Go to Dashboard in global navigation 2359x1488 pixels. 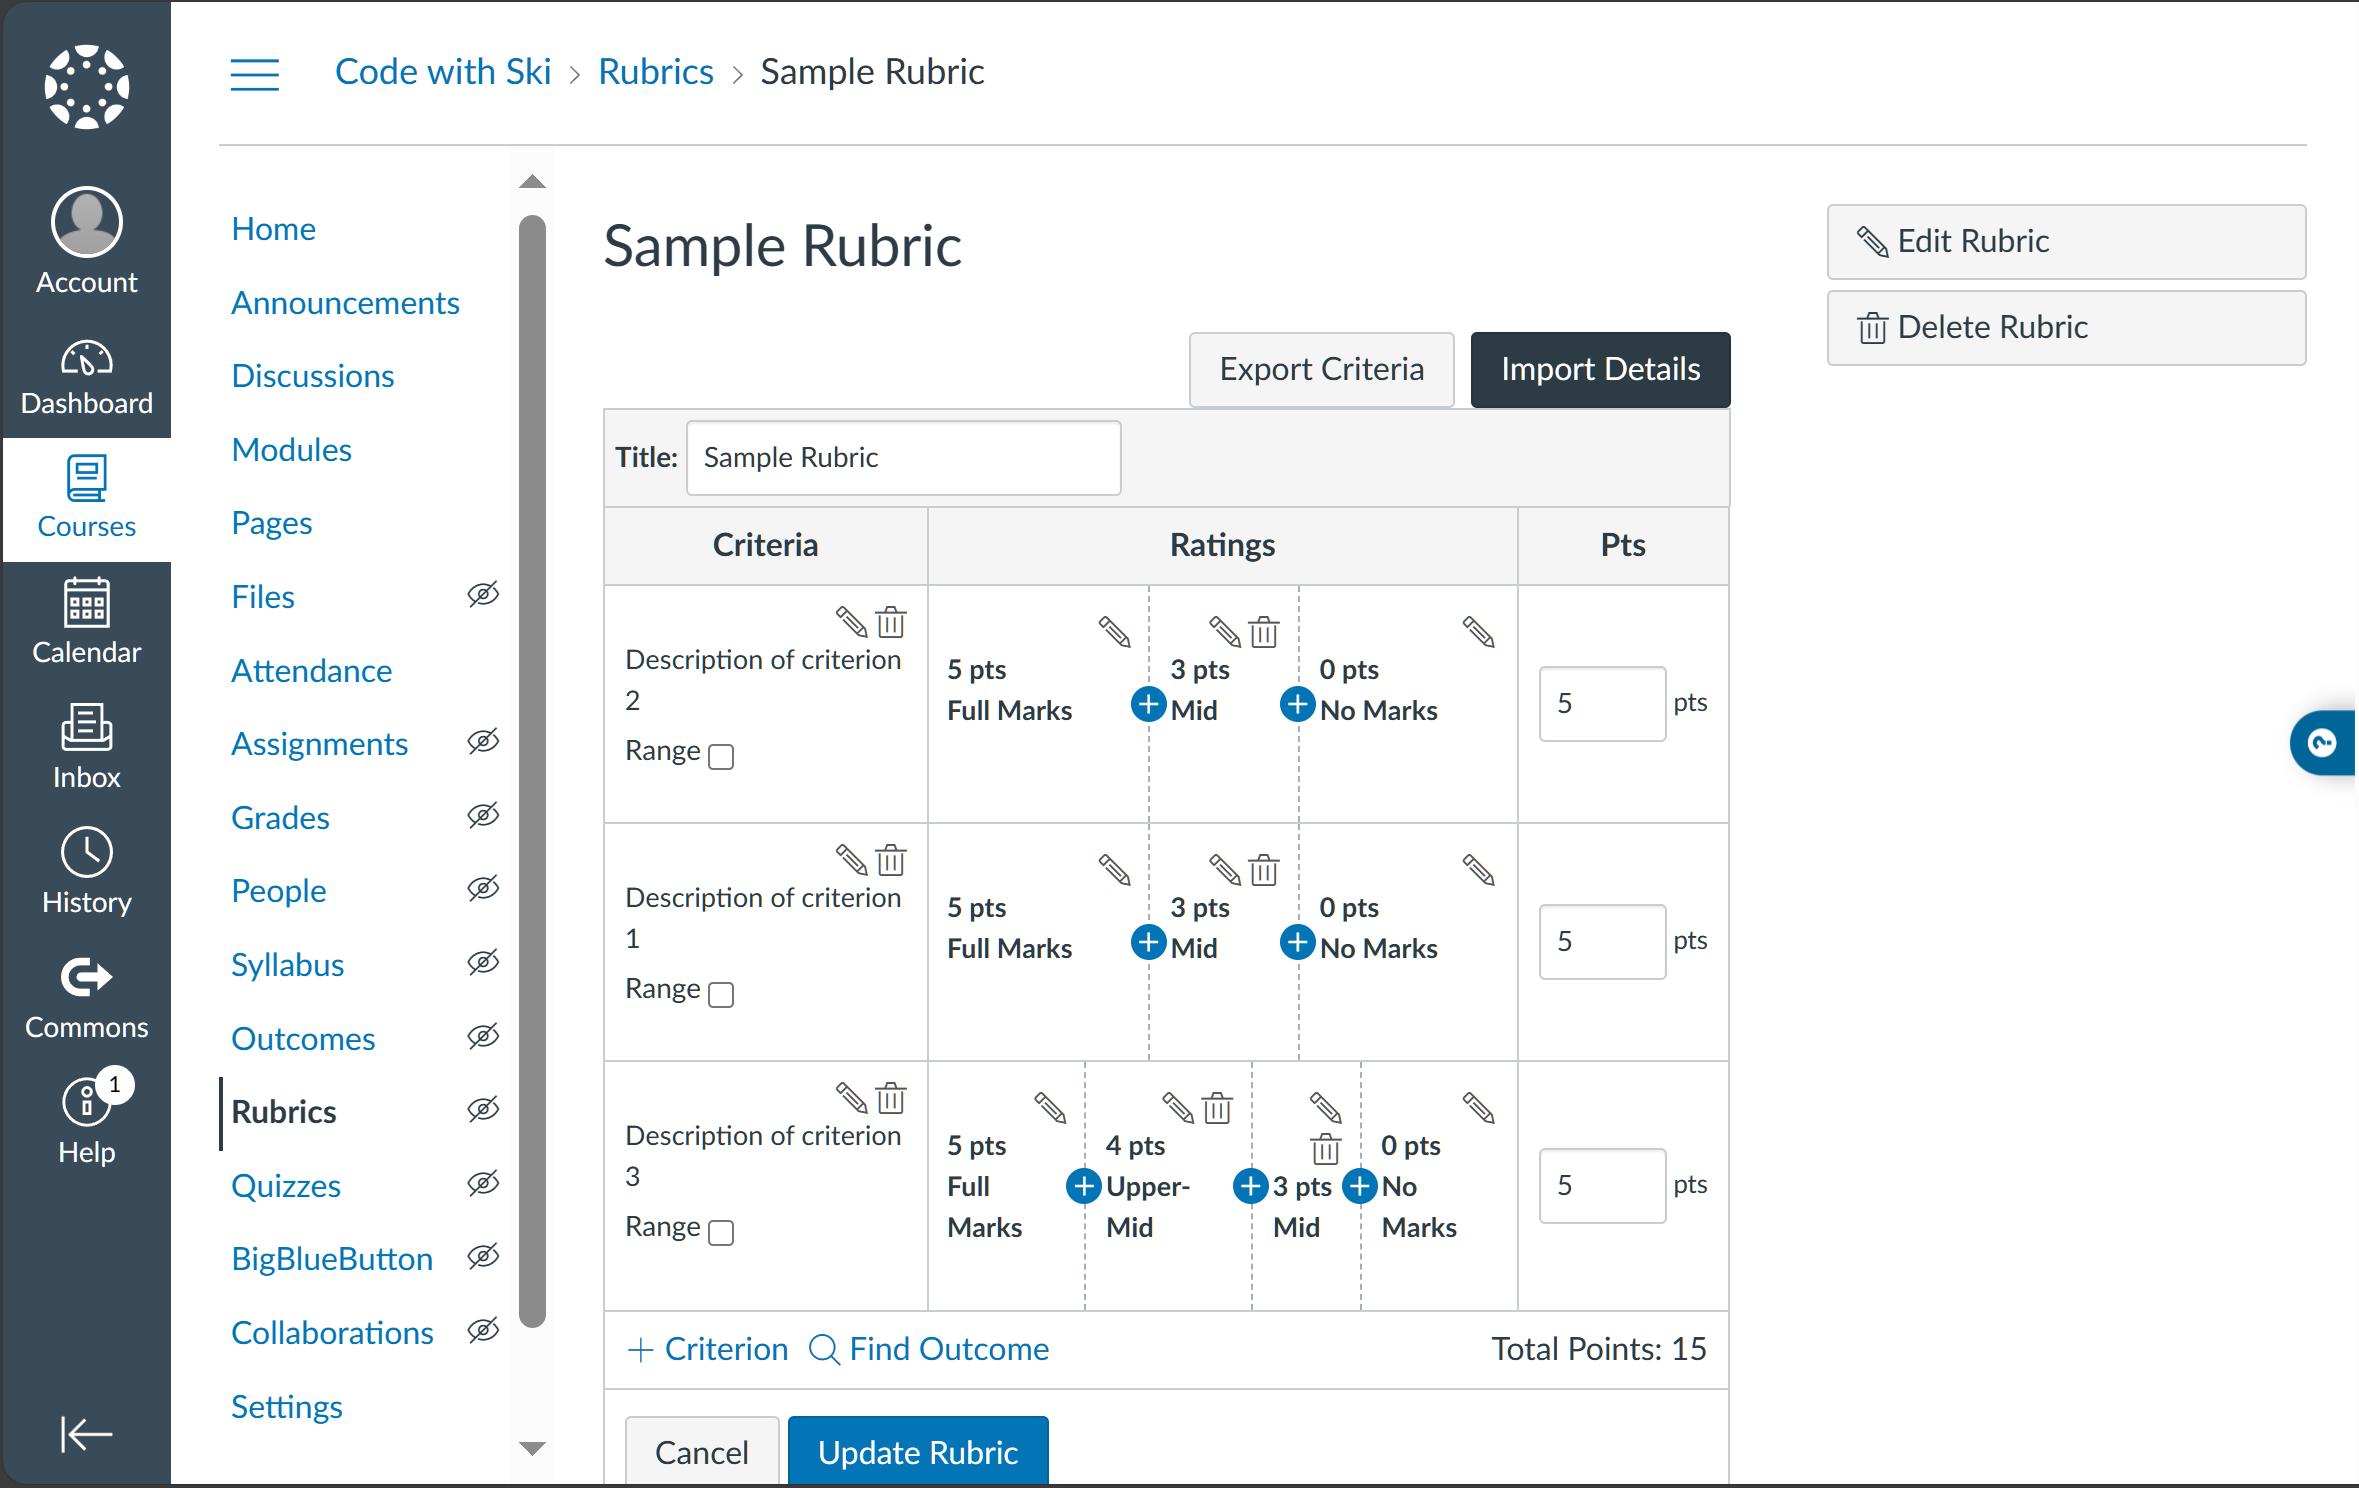pyautogui.click(x=87, y=378)
